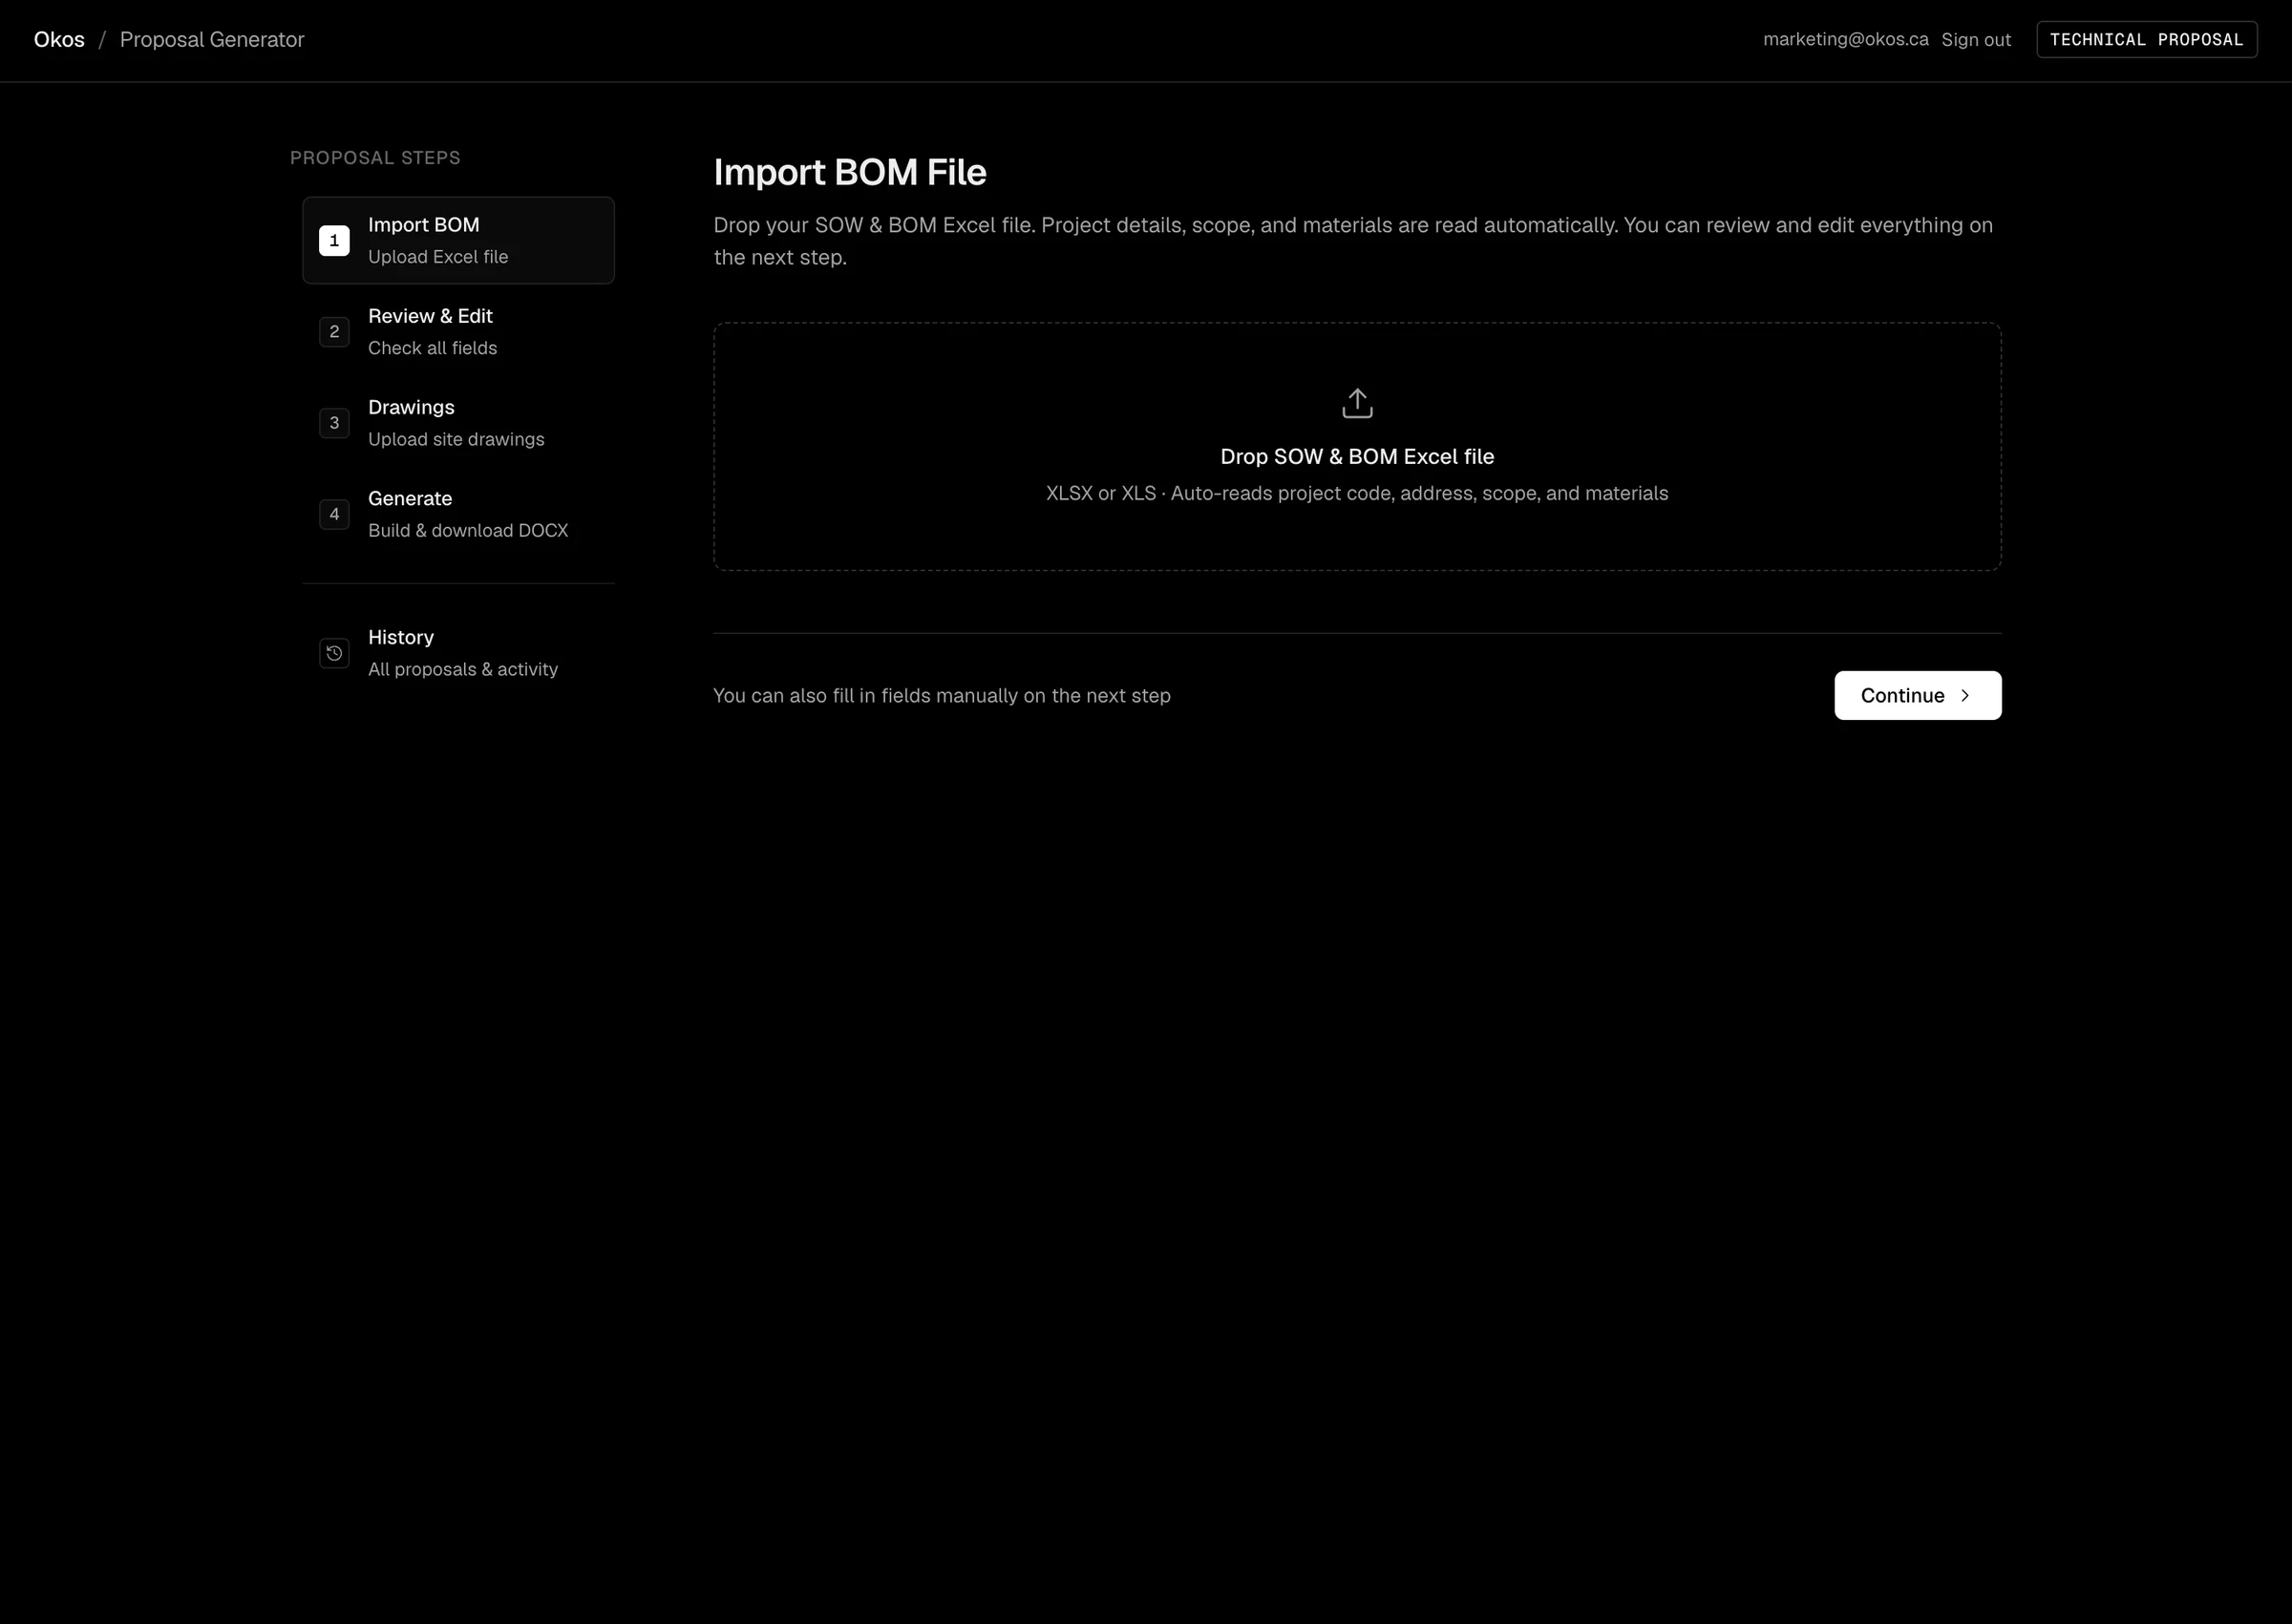Select the step 2 number badge
This screenshot has height=1624, width=2292.
pos(334,331)
